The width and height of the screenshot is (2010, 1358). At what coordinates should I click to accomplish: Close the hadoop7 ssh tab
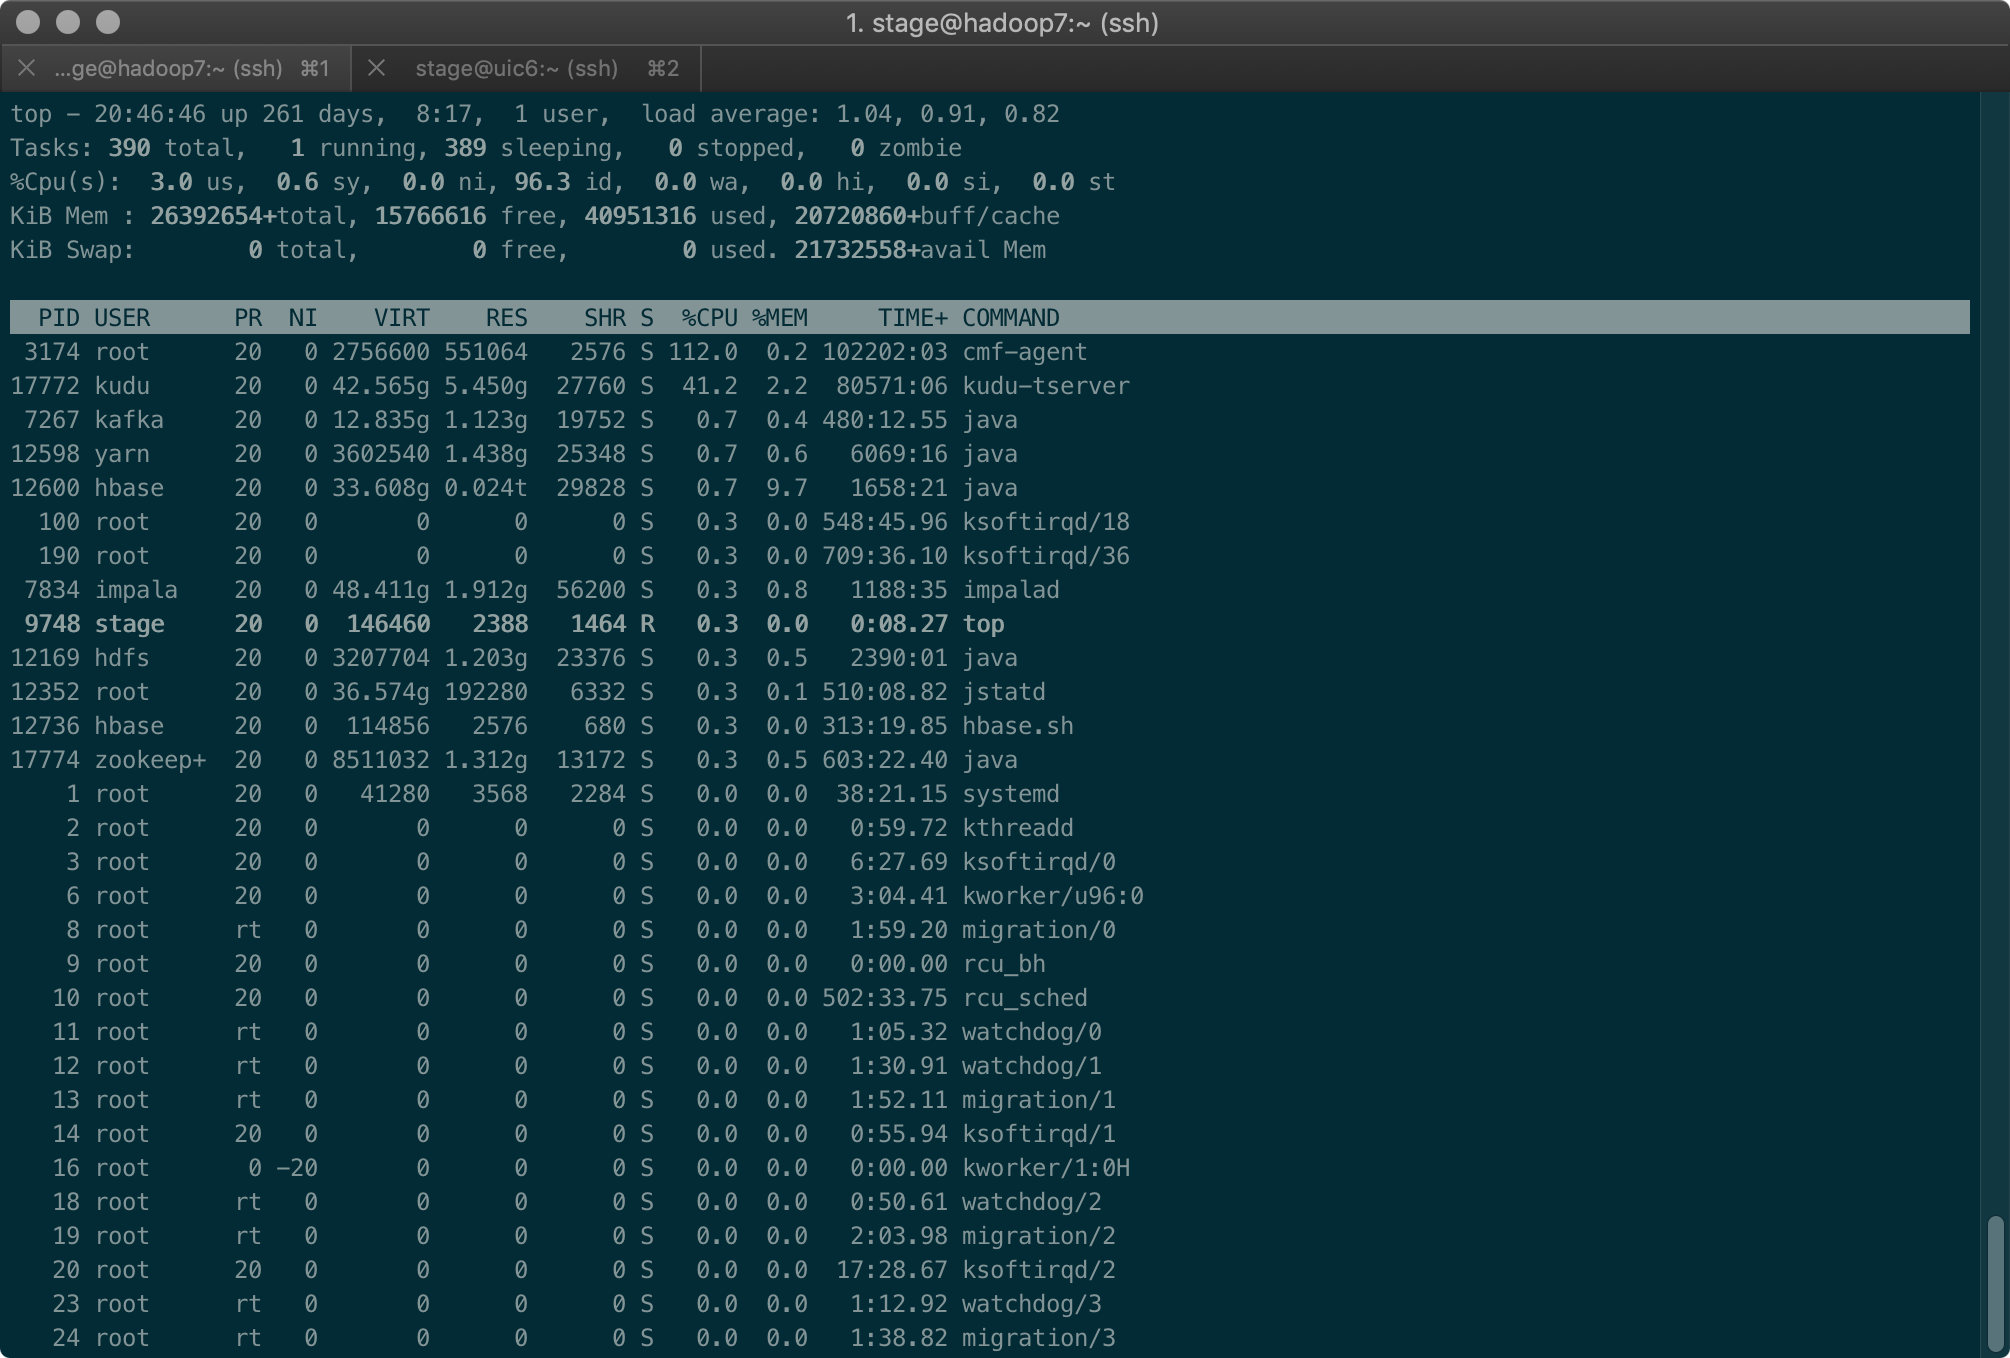(x=27, y=68)
